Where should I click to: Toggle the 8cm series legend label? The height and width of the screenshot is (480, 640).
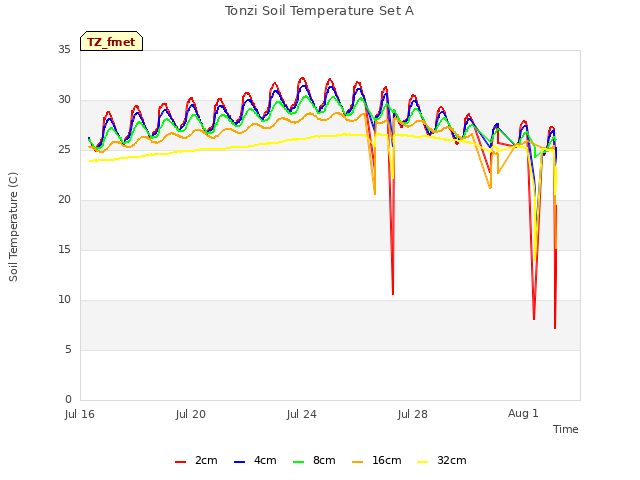coord(324,460)
